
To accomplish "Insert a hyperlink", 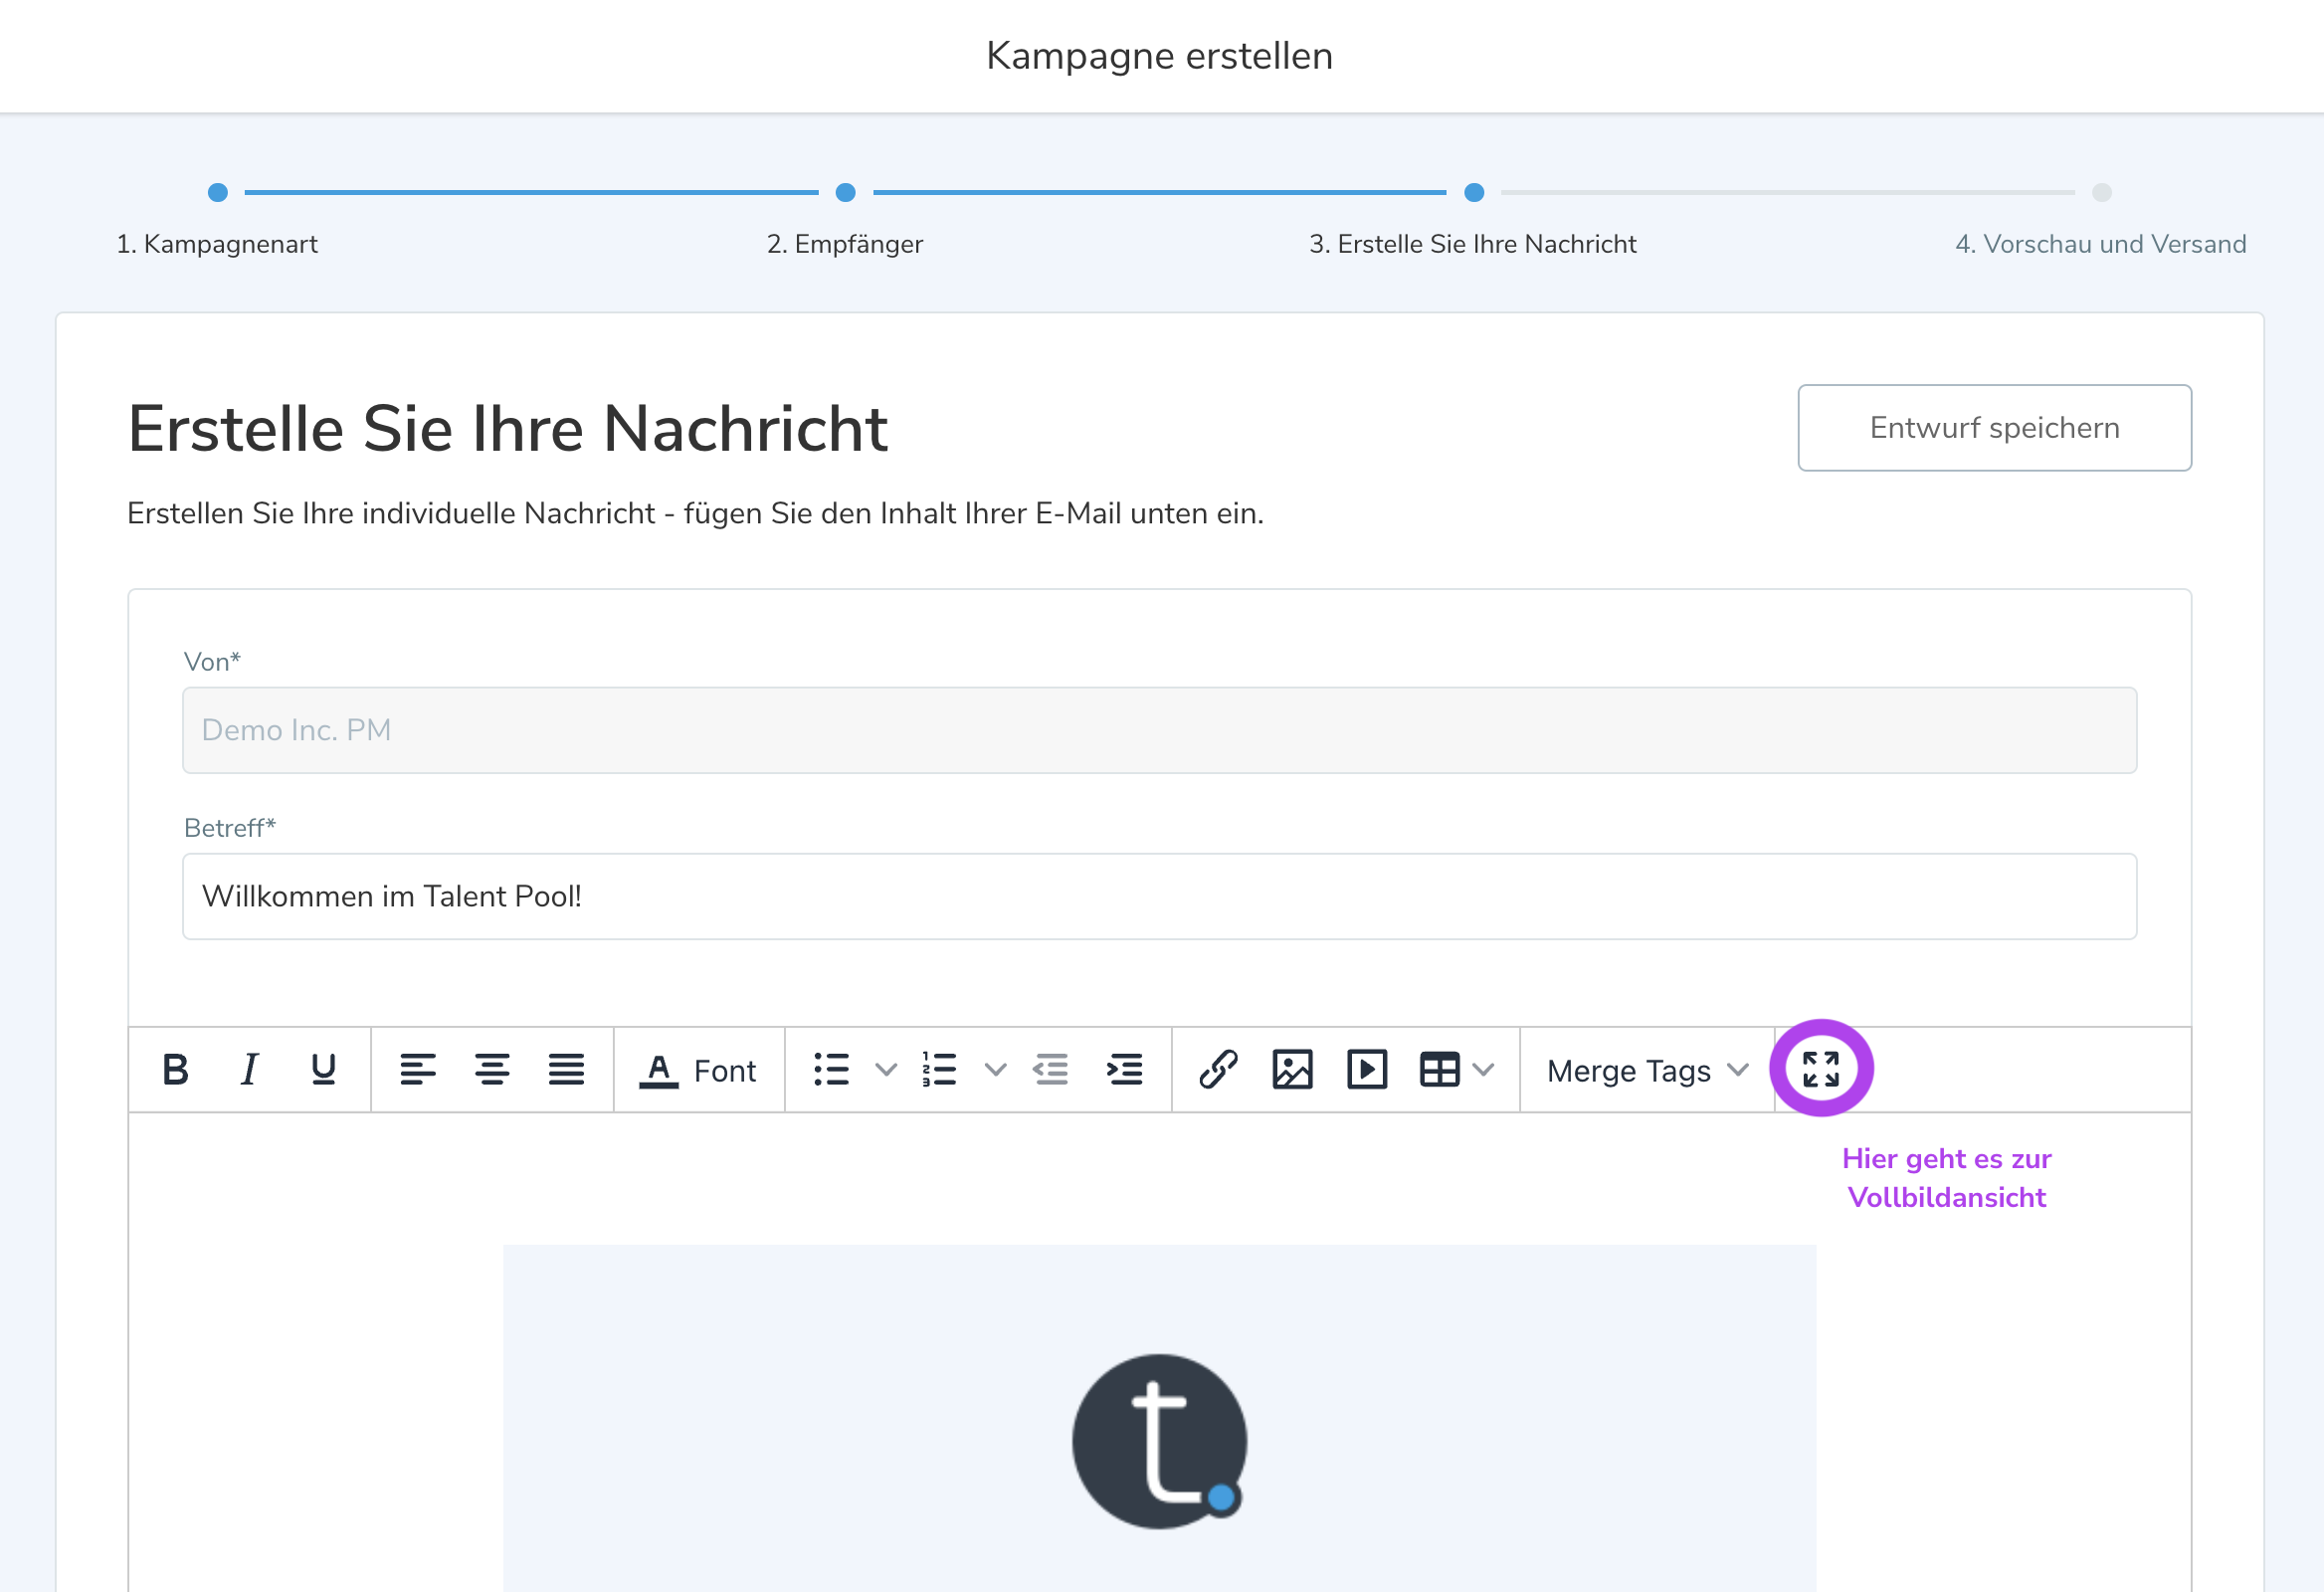I will 1219,1069.
